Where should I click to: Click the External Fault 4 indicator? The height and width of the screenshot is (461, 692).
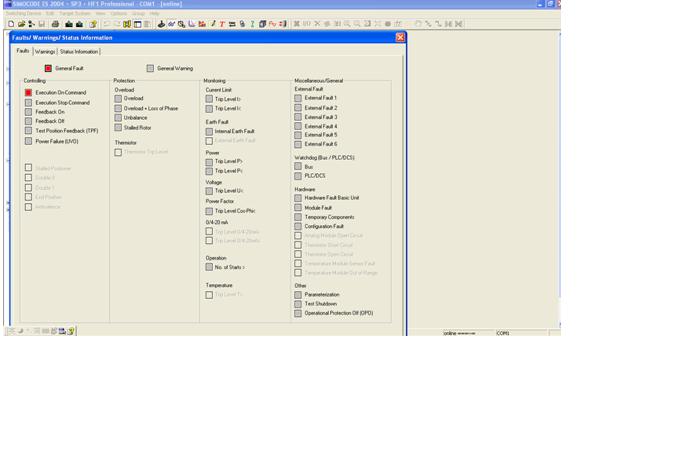(298, 126)
